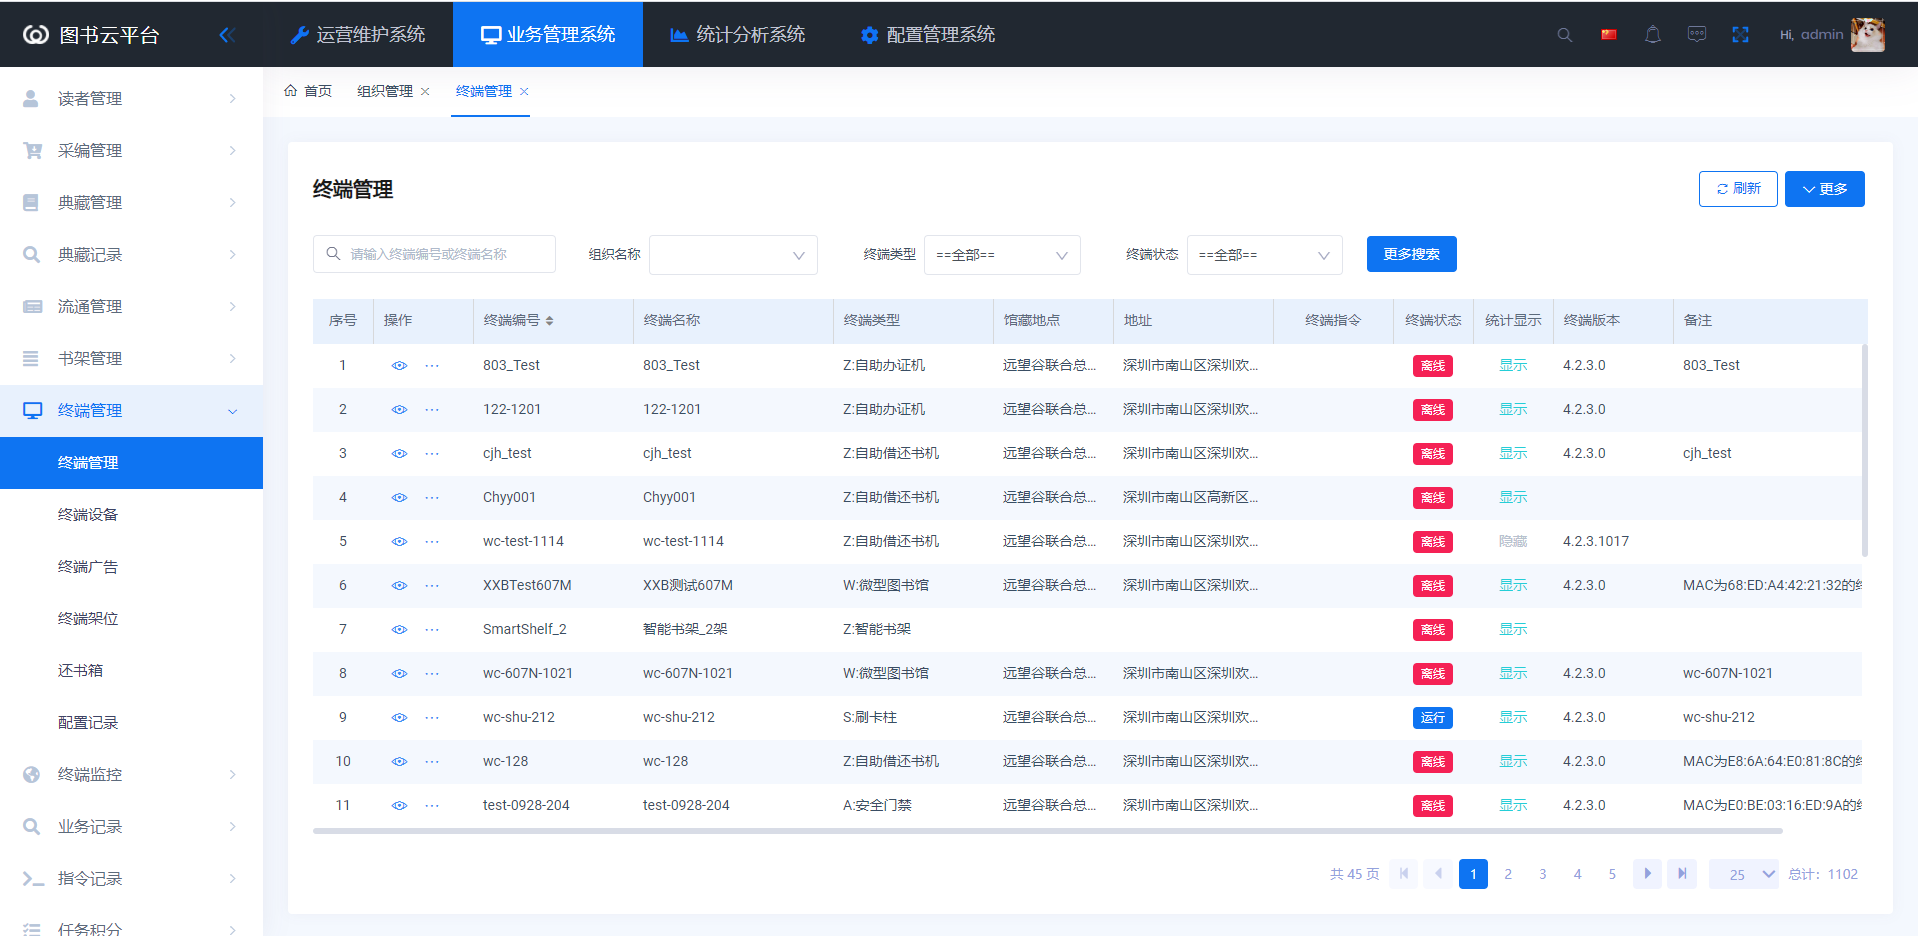Change page size dropdown showing 25
This screenshot has width=1918, height=936.
[1744, 874]
